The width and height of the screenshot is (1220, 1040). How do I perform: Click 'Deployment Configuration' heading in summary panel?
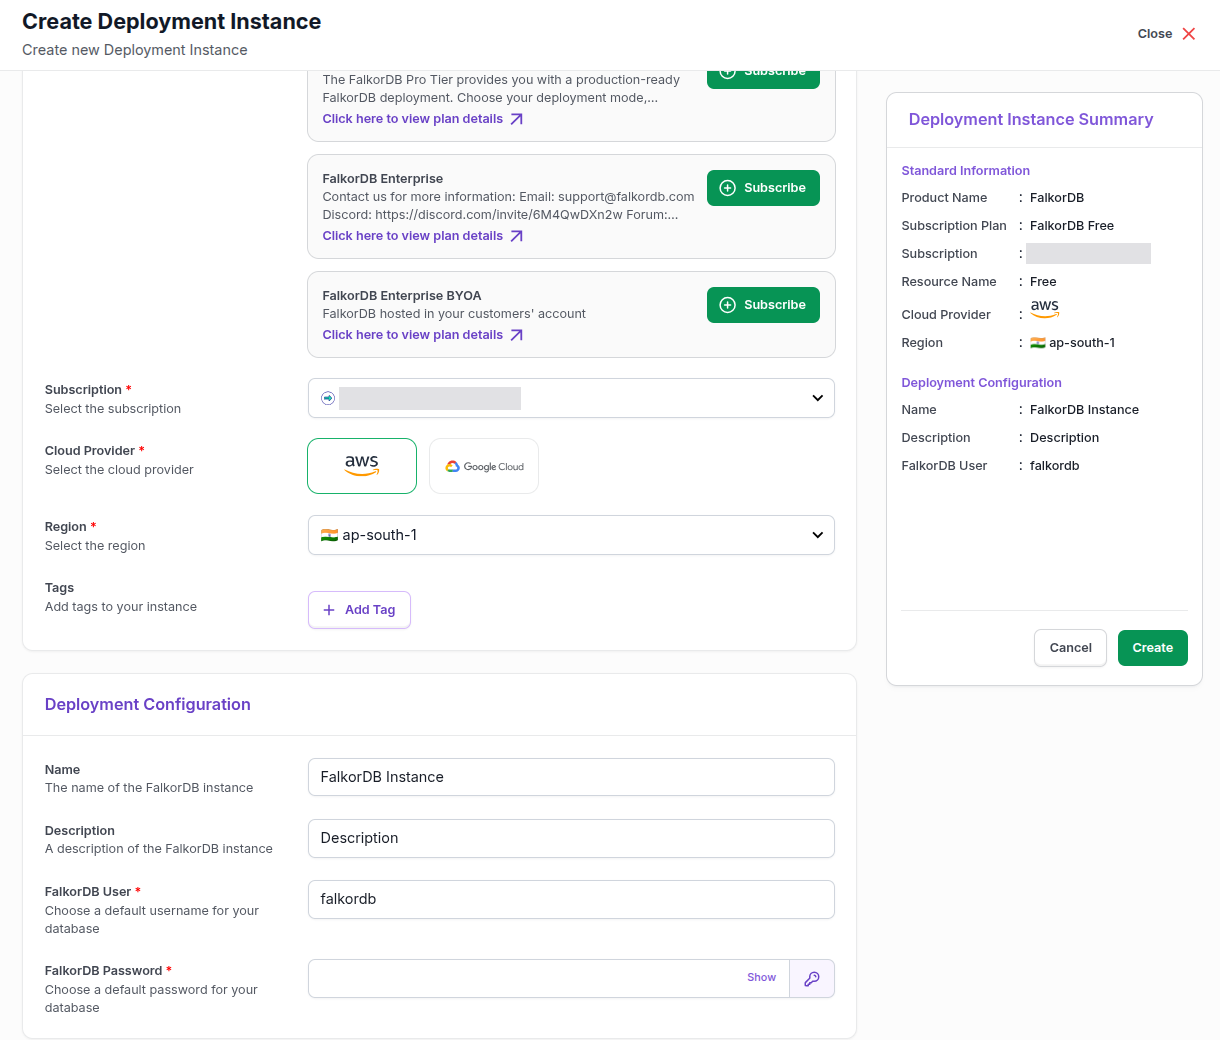(981, 383)
